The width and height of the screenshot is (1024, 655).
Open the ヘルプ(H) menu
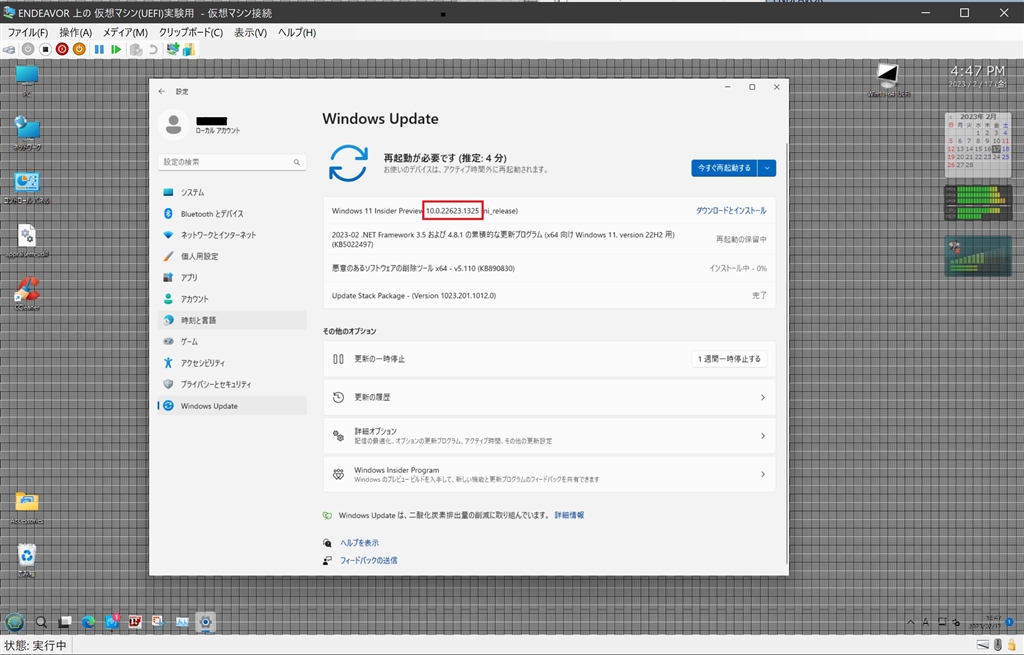pyautogui.click(x=297, y=33)
